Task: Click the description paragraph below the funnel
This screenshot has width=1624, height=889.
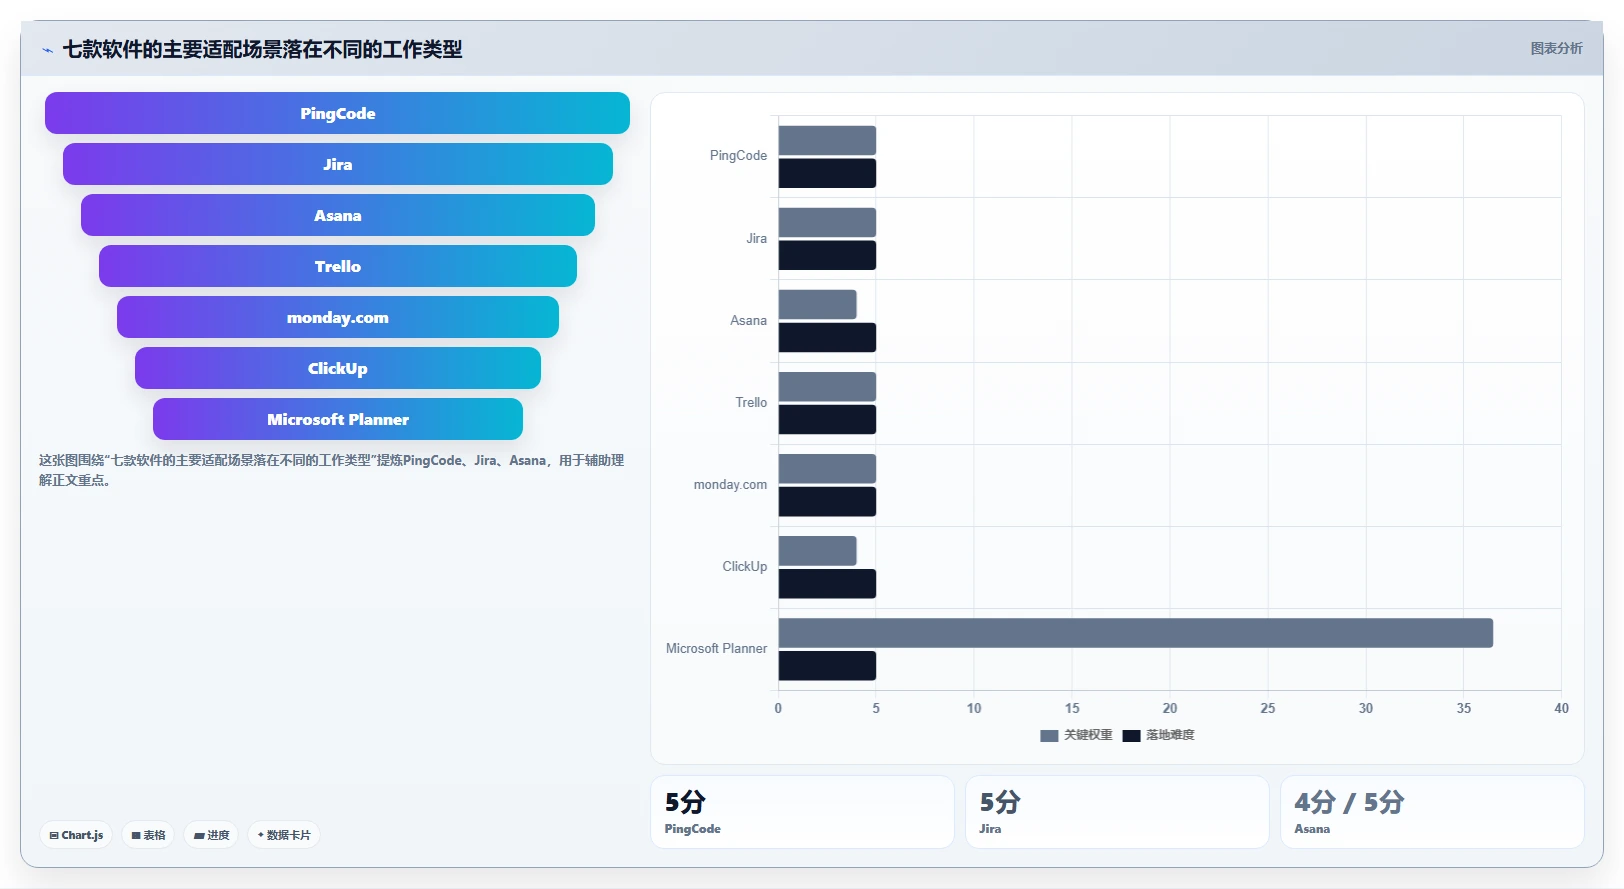Action: 331,470
